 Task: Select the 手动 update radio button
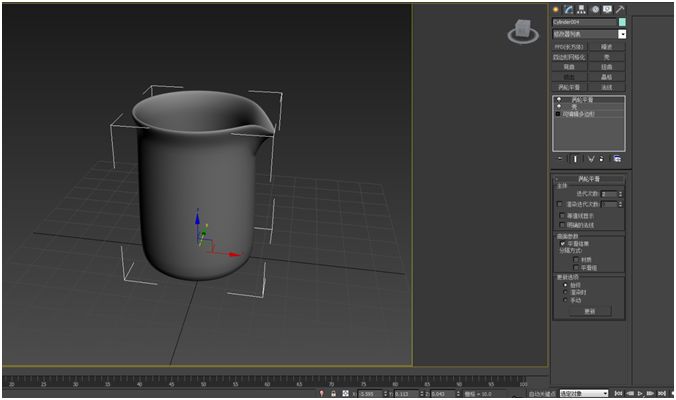pos(565,300)
